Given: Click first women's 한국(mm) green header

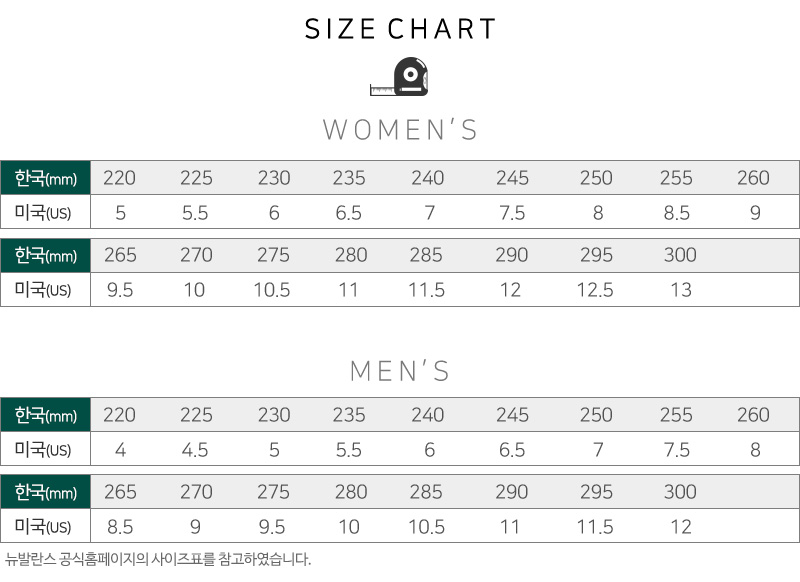Looking at the screenshot, I should (45, 178).
